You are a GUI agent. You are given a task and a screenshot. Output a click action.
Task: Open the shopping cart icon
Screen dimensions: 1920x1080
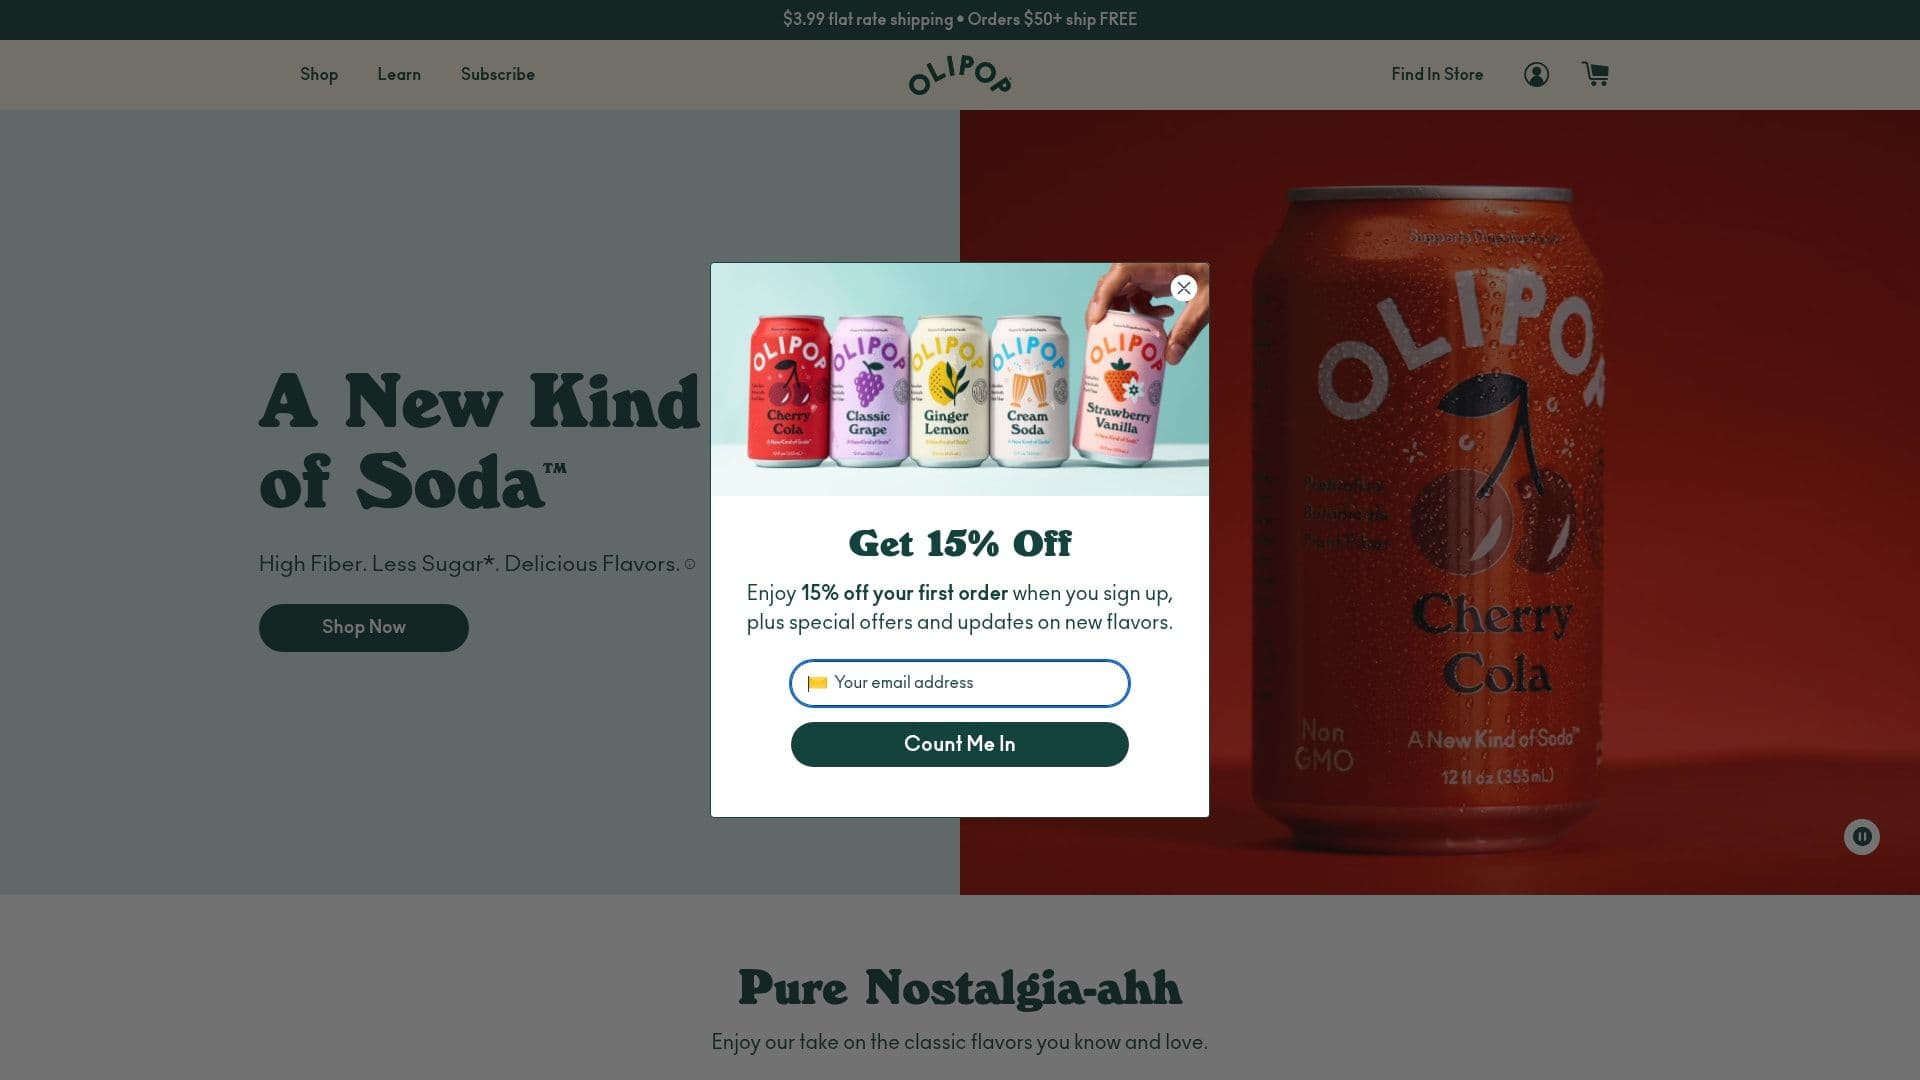point(1595,74)
